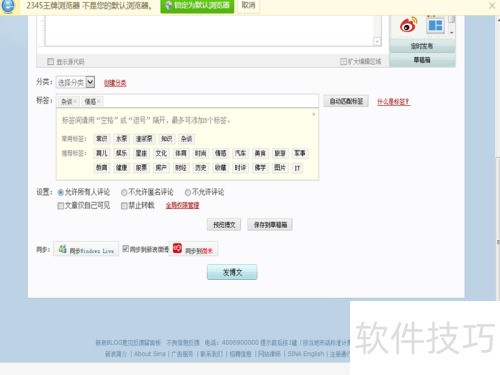Select the 允许所有人评论 radio button
500x375 pixels.
(x=61, y=192)
